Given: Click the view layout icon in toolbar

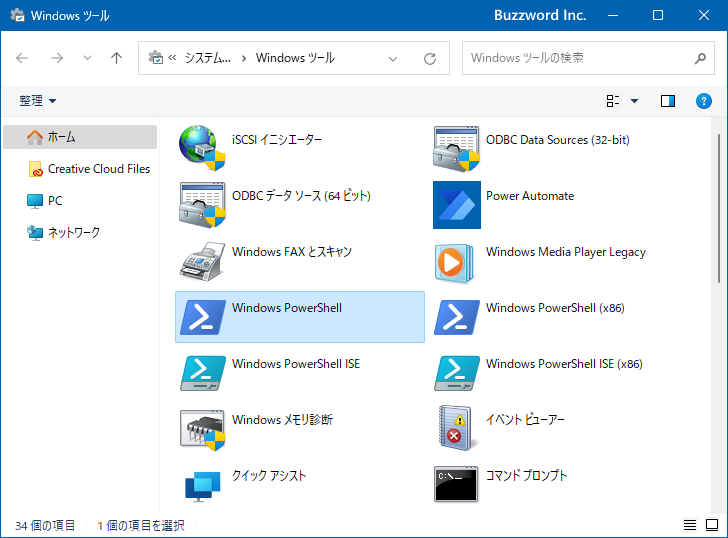Looking at the screenshot, I should [612, 101].
